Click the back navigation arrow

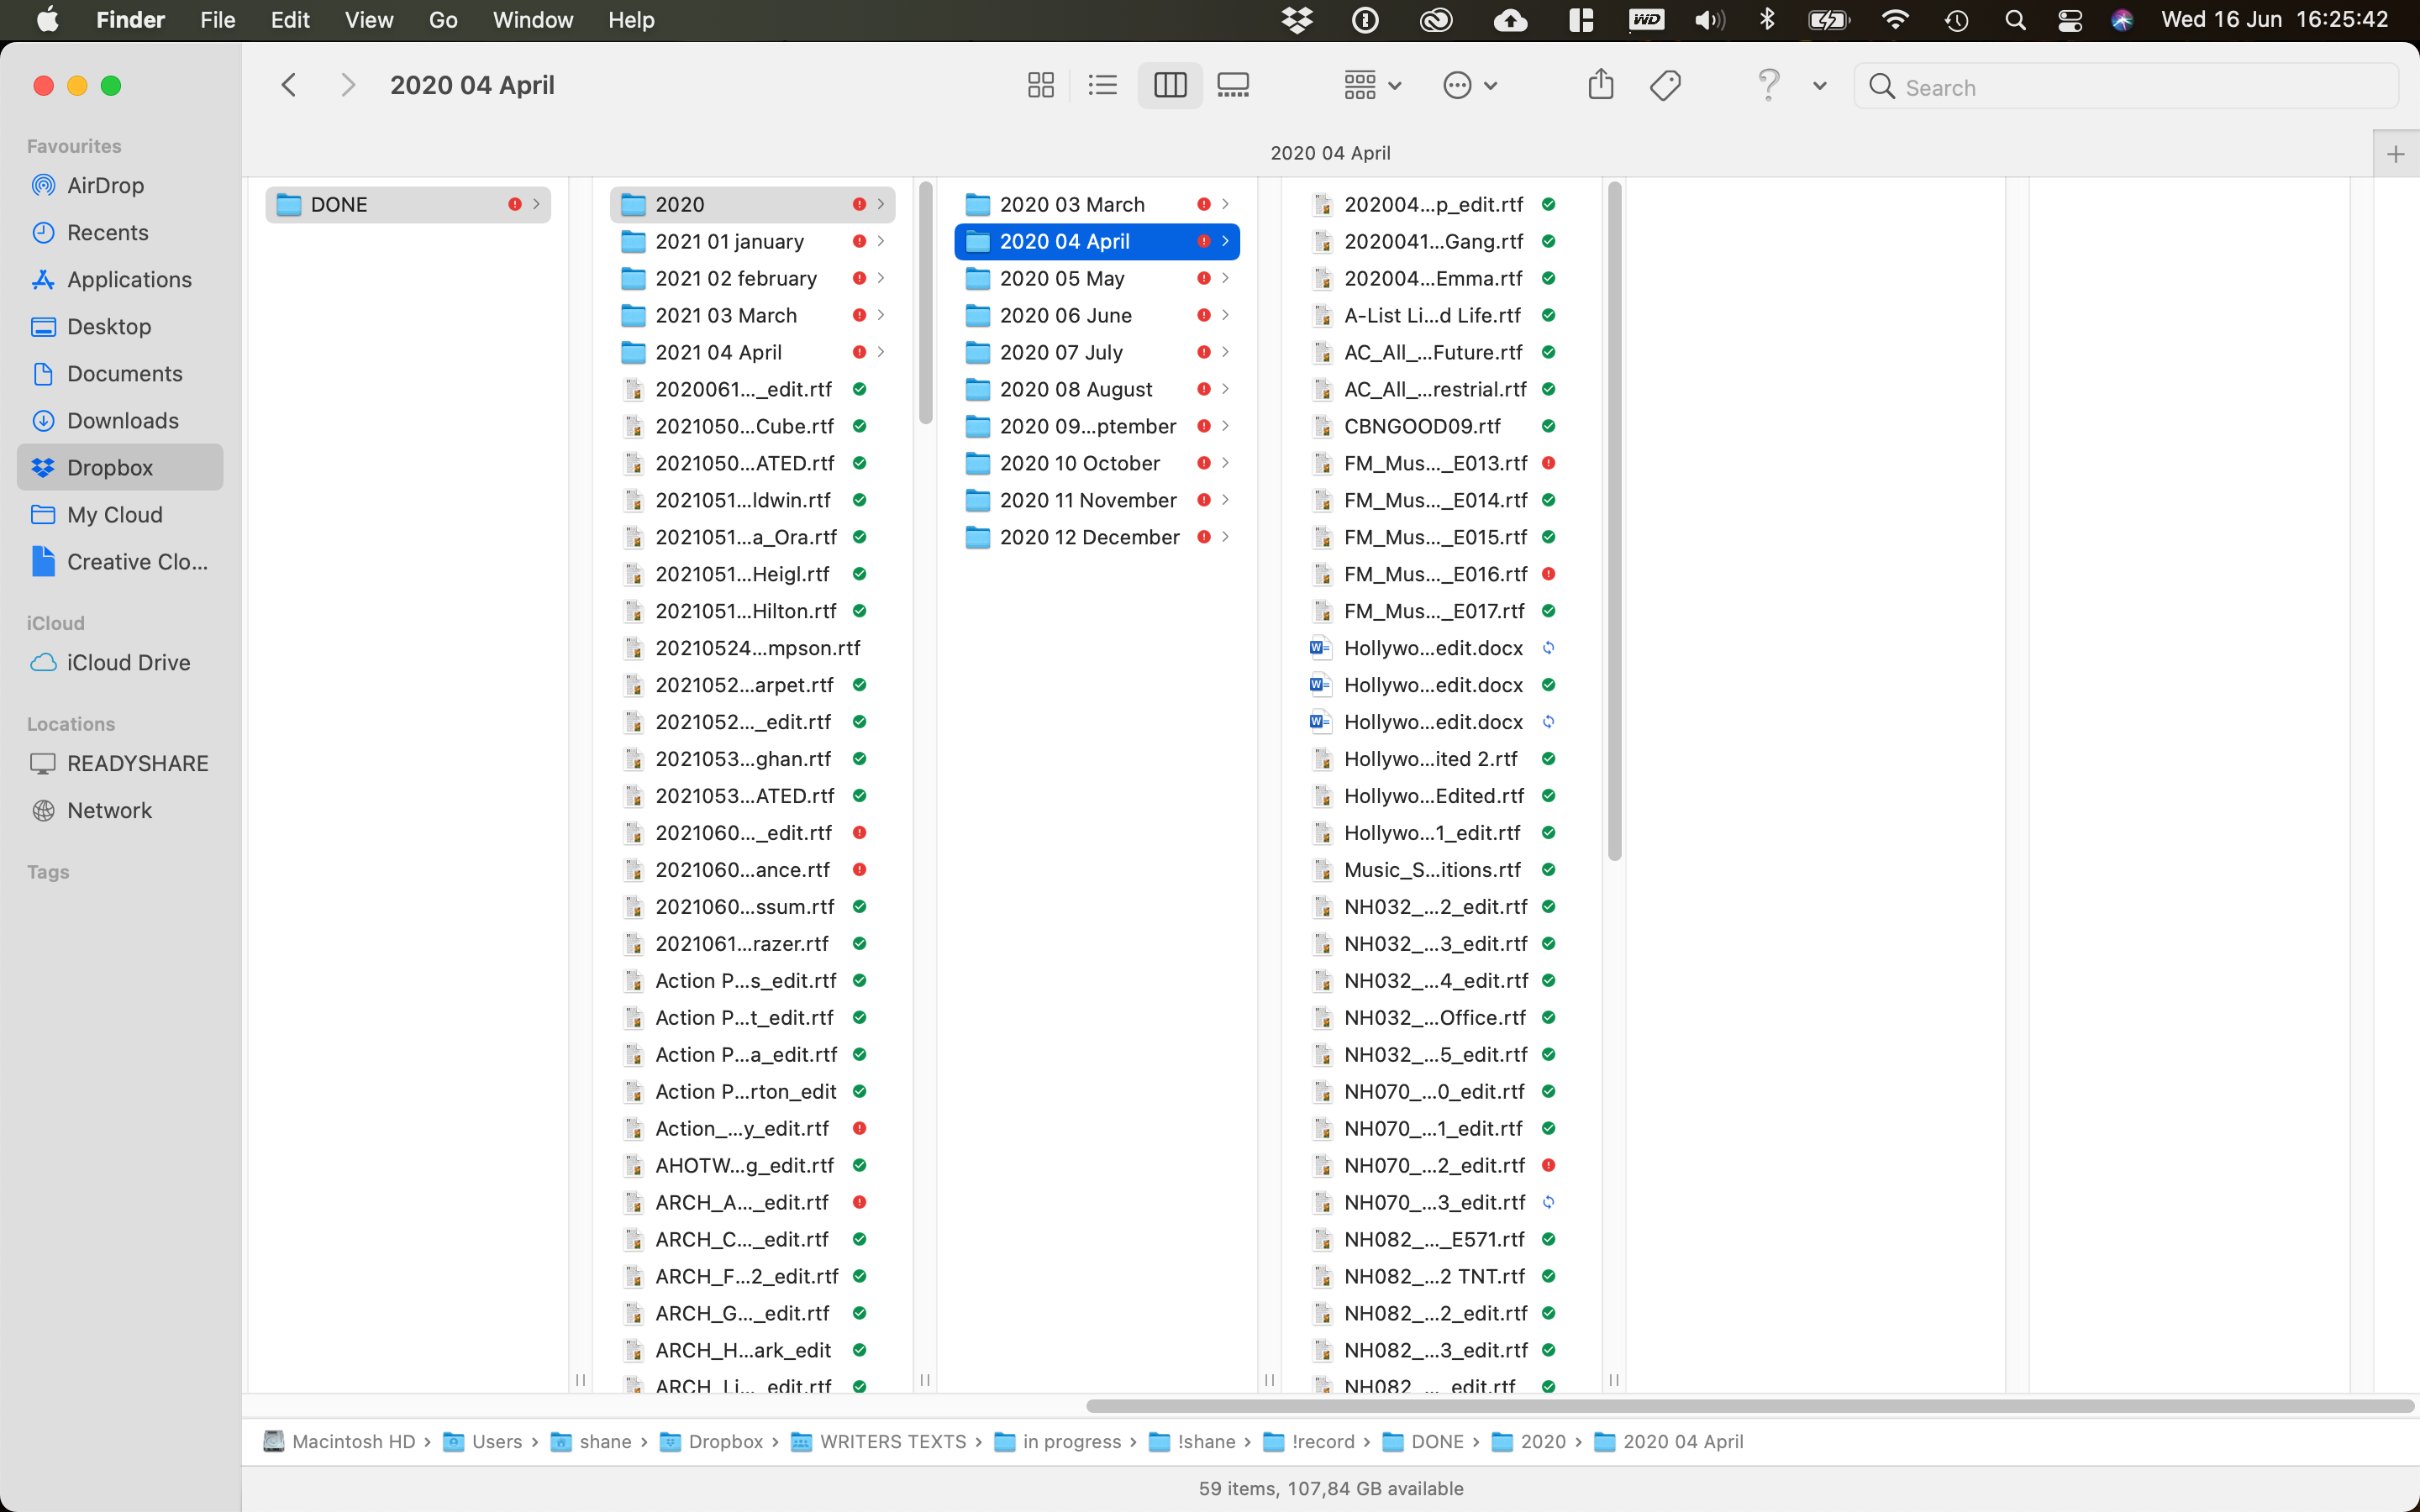289,85
